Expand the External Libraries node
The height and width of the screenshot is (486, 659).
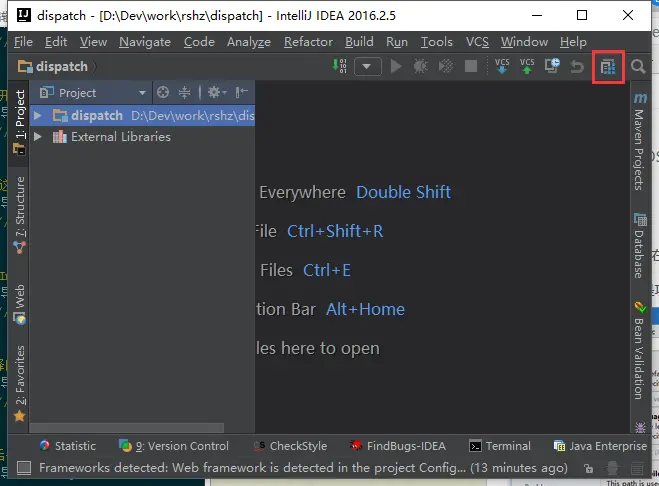click(x=37, y=137)
